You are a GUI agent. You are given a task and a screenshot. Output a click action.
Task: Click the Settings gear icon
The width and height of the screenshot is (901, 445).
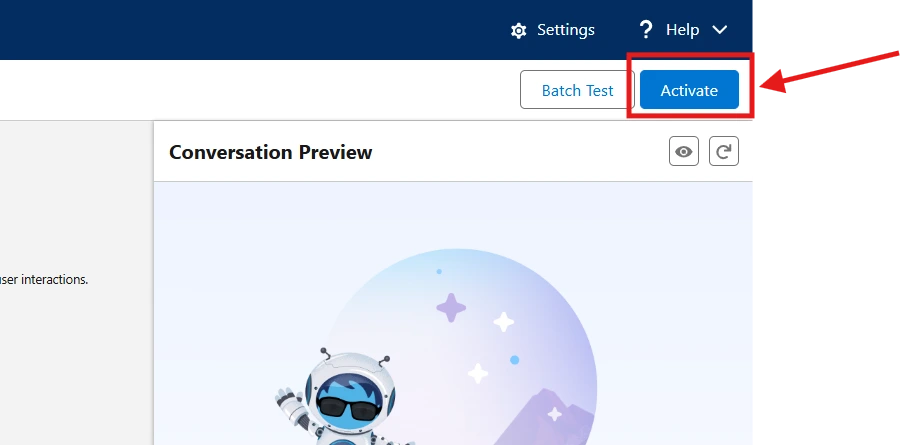coord(518,30)
